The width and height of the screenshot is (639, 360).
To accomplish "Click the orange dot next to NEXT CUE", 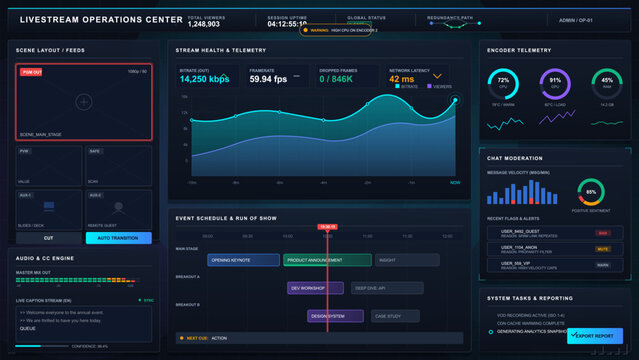I will tap(182, 338).
